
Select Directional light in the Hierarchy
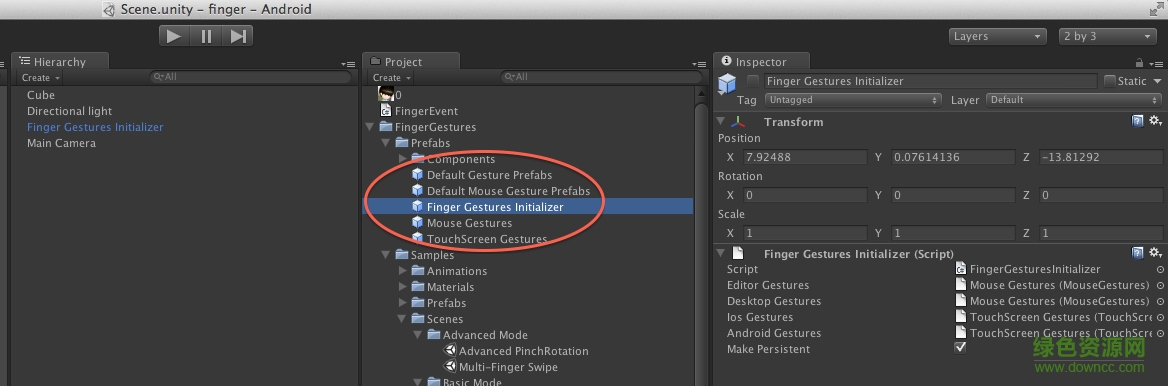coord(69,111)
